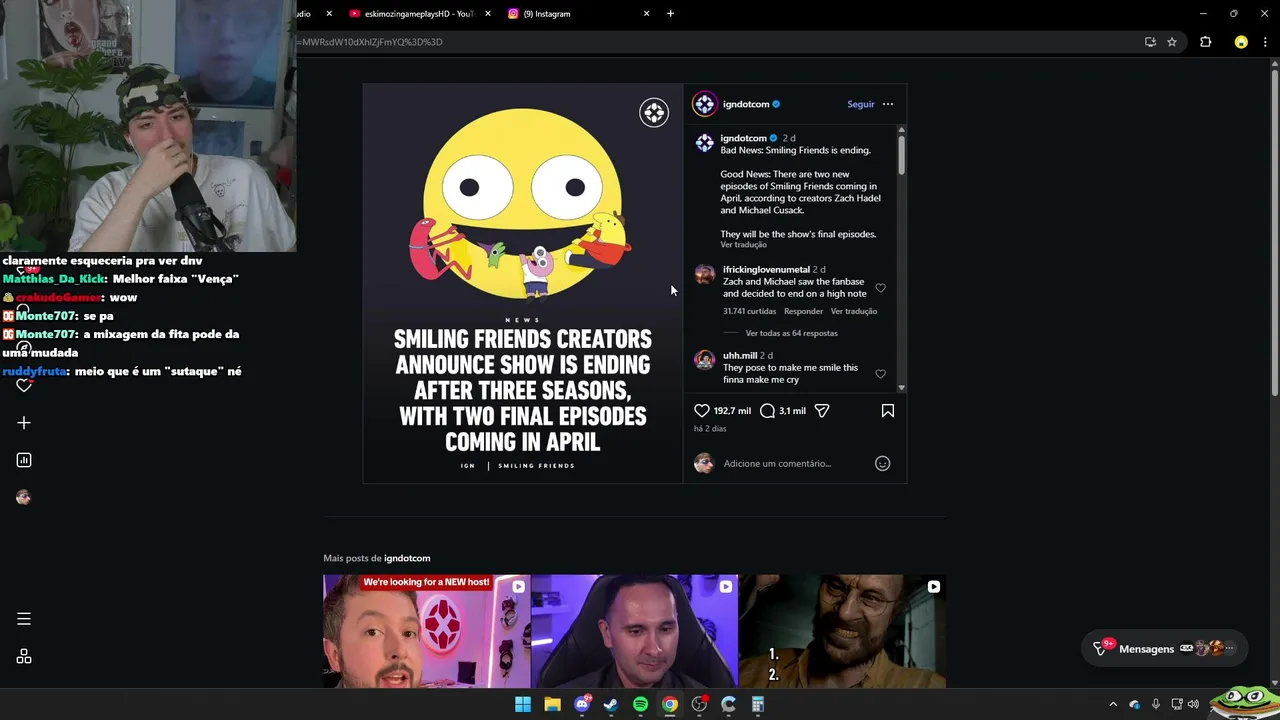View likes count '31.741 curtidas'
The height and width of the screenshot is (720, 1280).
pyautogui.click(x=749, y=311)
